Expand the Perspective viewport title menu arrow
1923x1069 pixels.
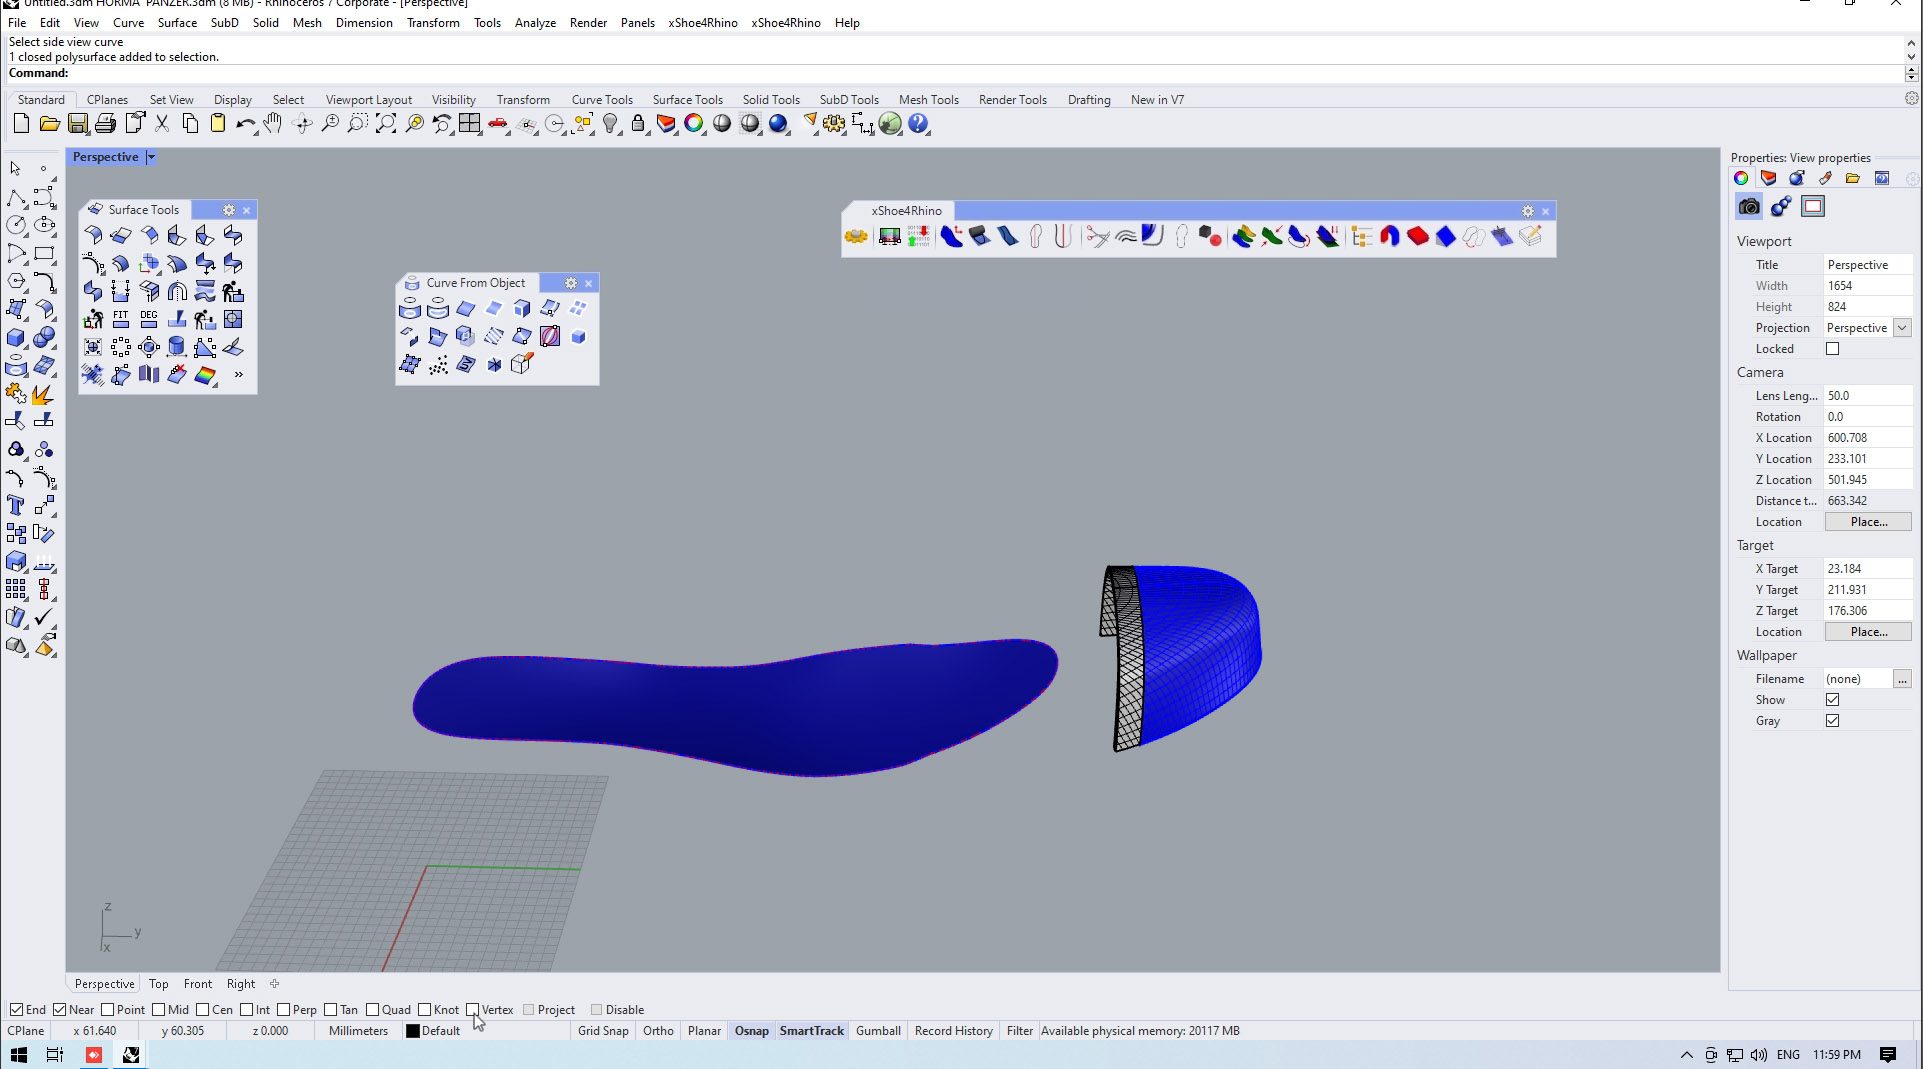pos(151,157)
